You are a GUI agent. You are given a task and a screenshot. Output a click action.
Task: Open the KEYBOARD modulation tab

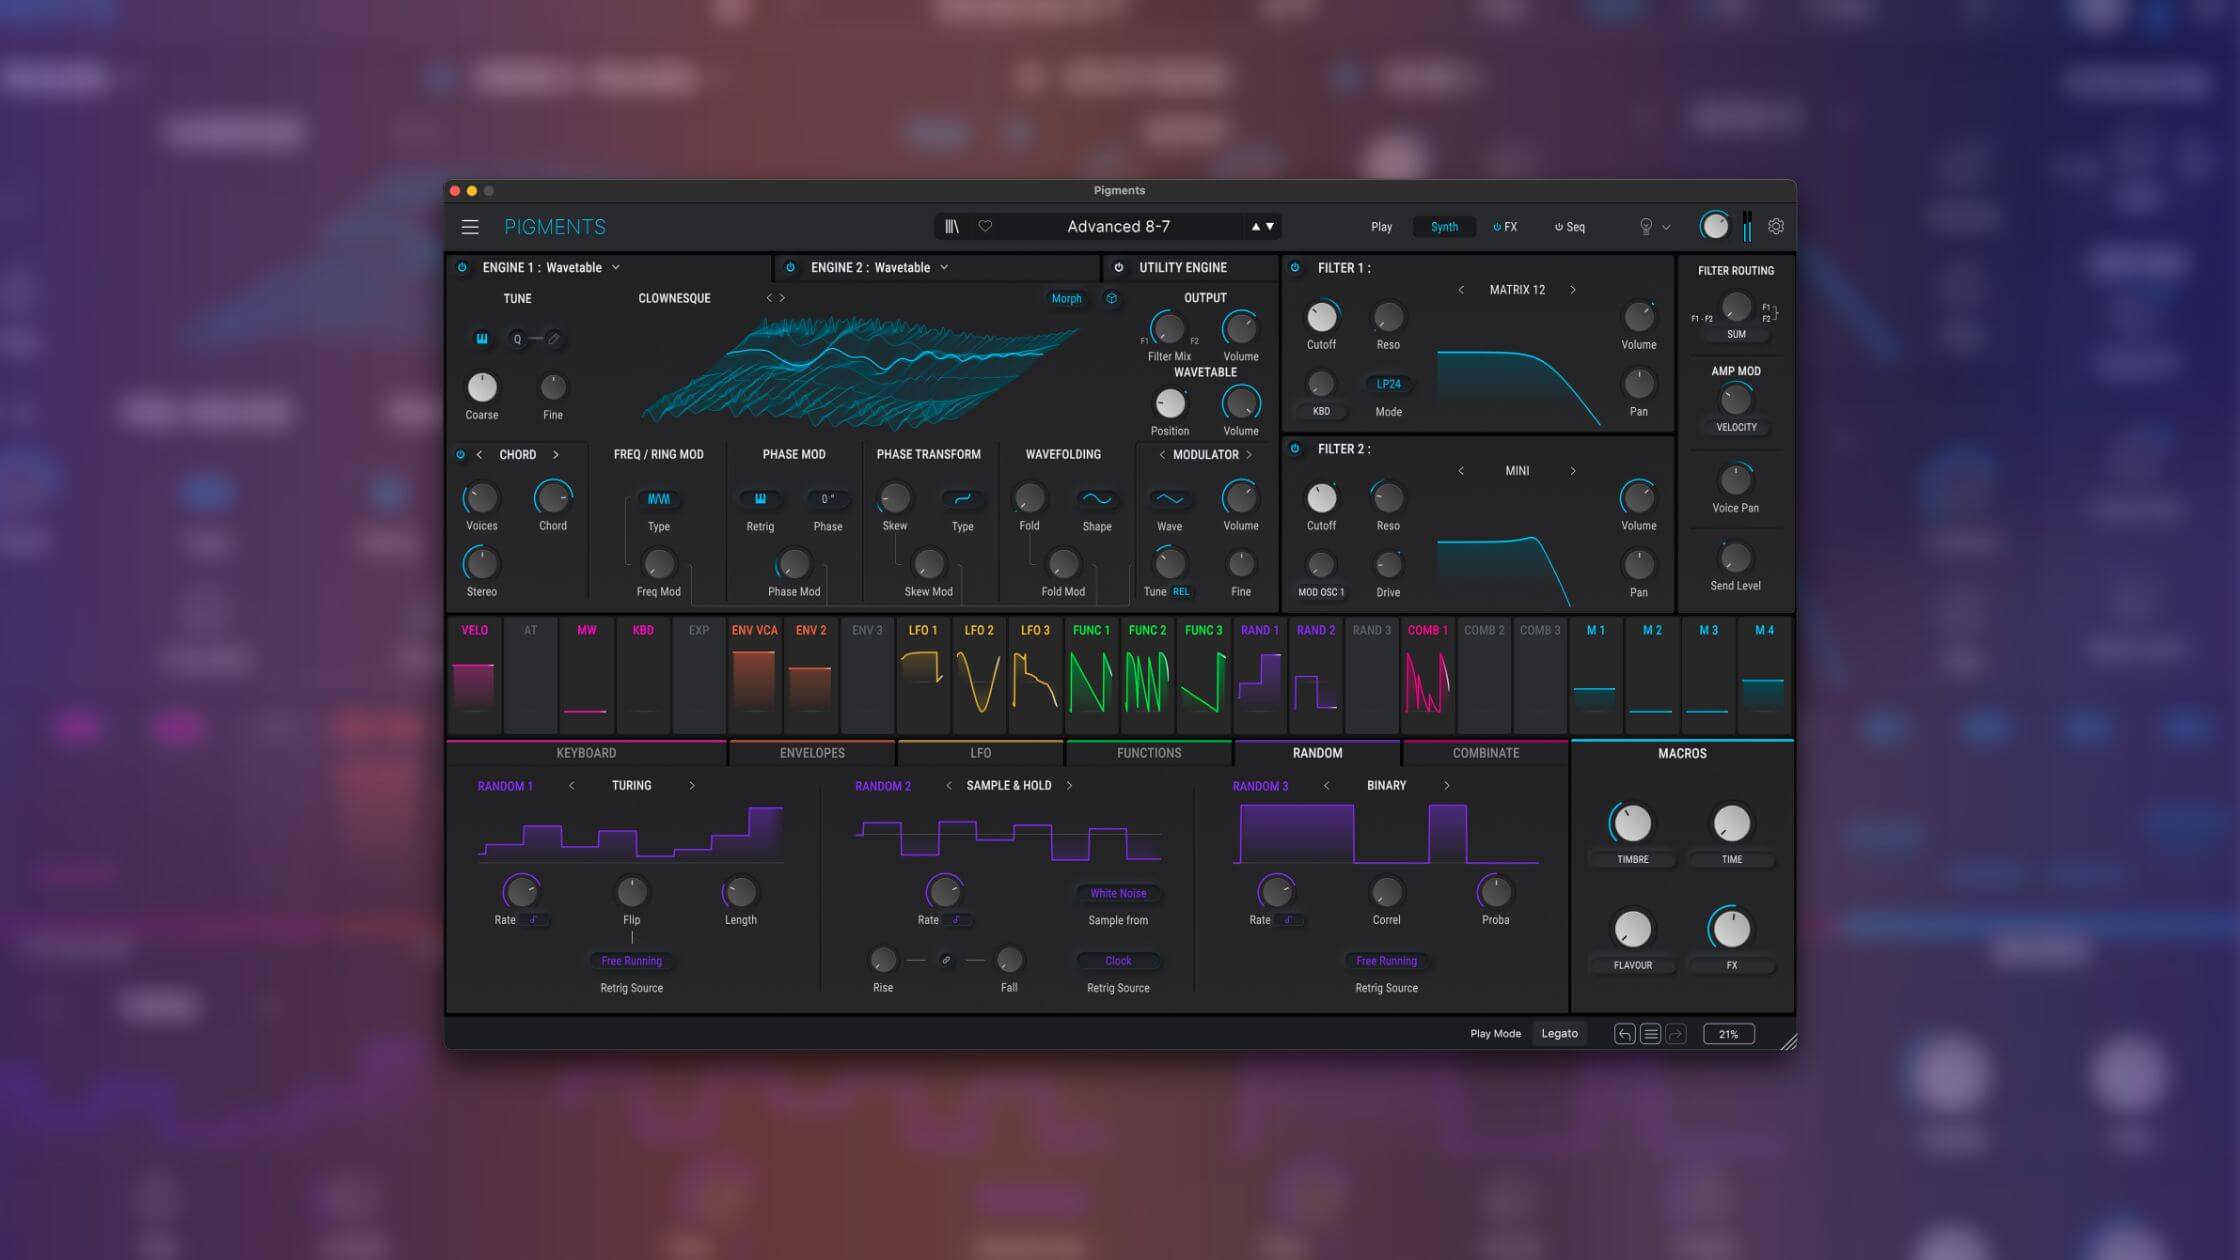pyautogui.click(x=586, y=753)
